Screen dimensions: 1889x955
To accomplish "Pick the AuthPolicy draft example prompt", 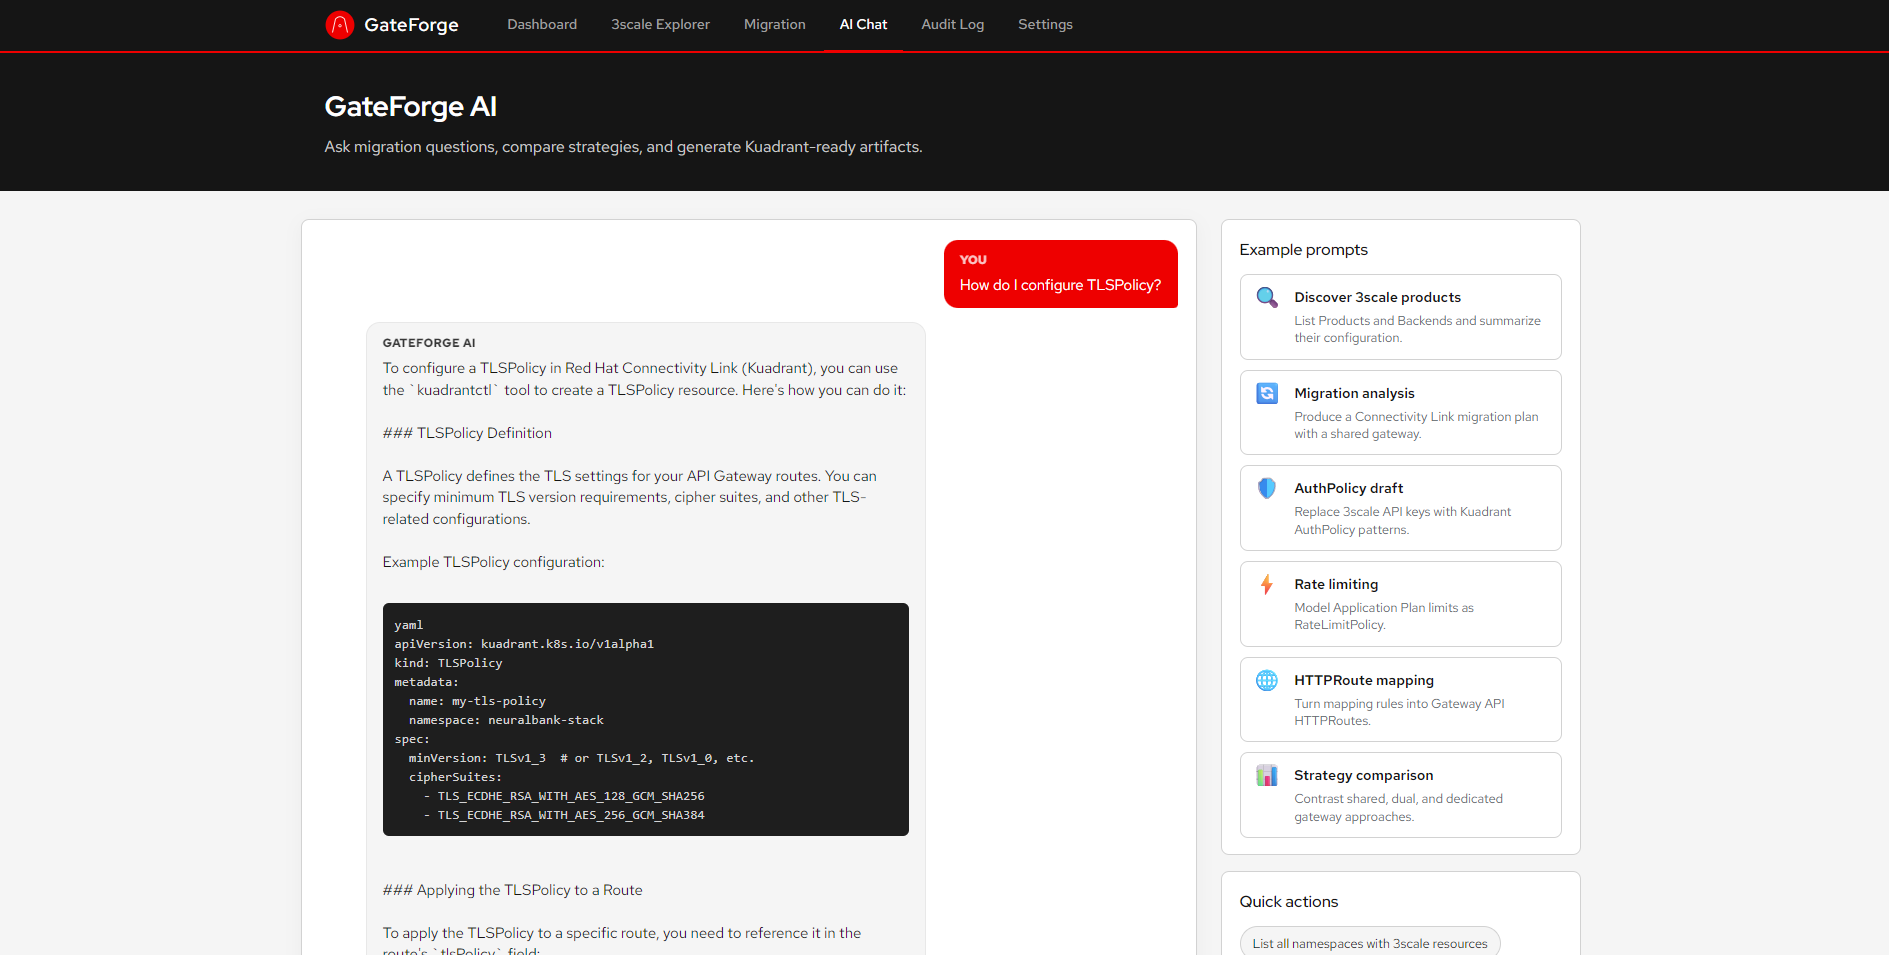I will point(1400,508).
